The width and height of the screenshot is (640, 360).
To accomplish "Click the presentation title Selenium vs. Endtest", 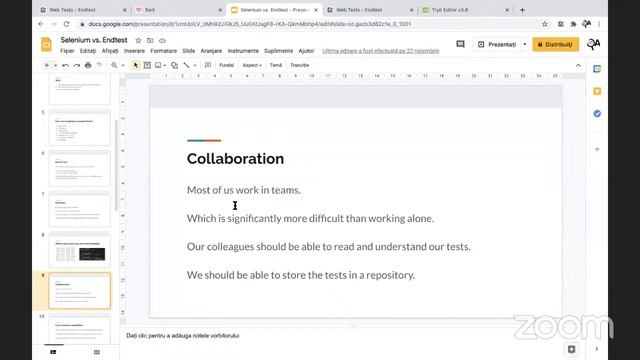I will pos(94,40).
